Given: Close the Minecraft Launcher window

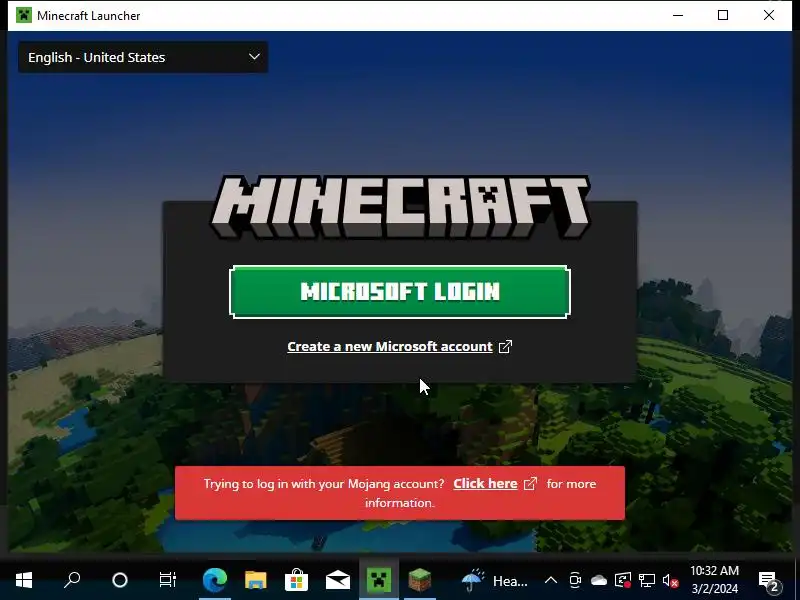Looking at the screenshot, I should click(x=769, y=15).
